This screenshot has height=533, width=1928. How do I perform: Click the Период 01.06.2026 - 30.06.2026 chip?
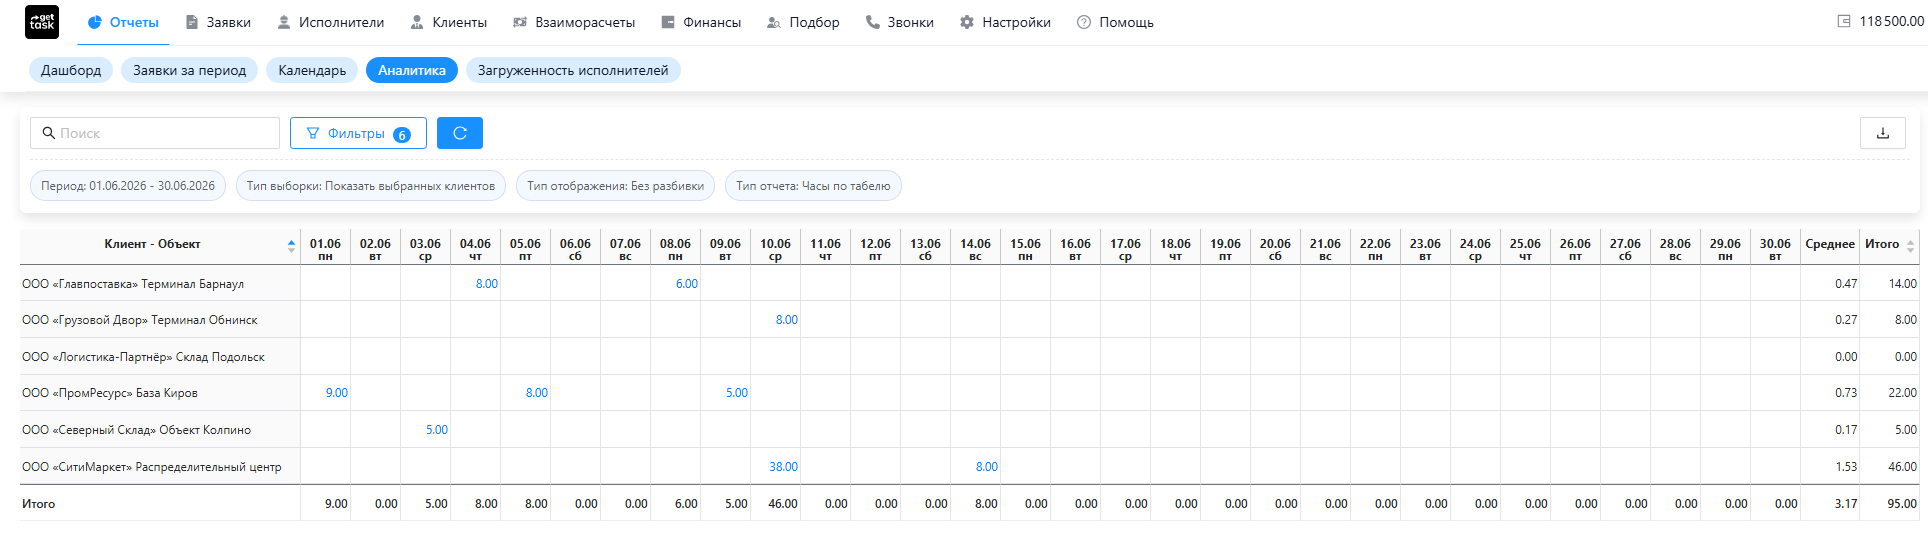click(128, 186)
